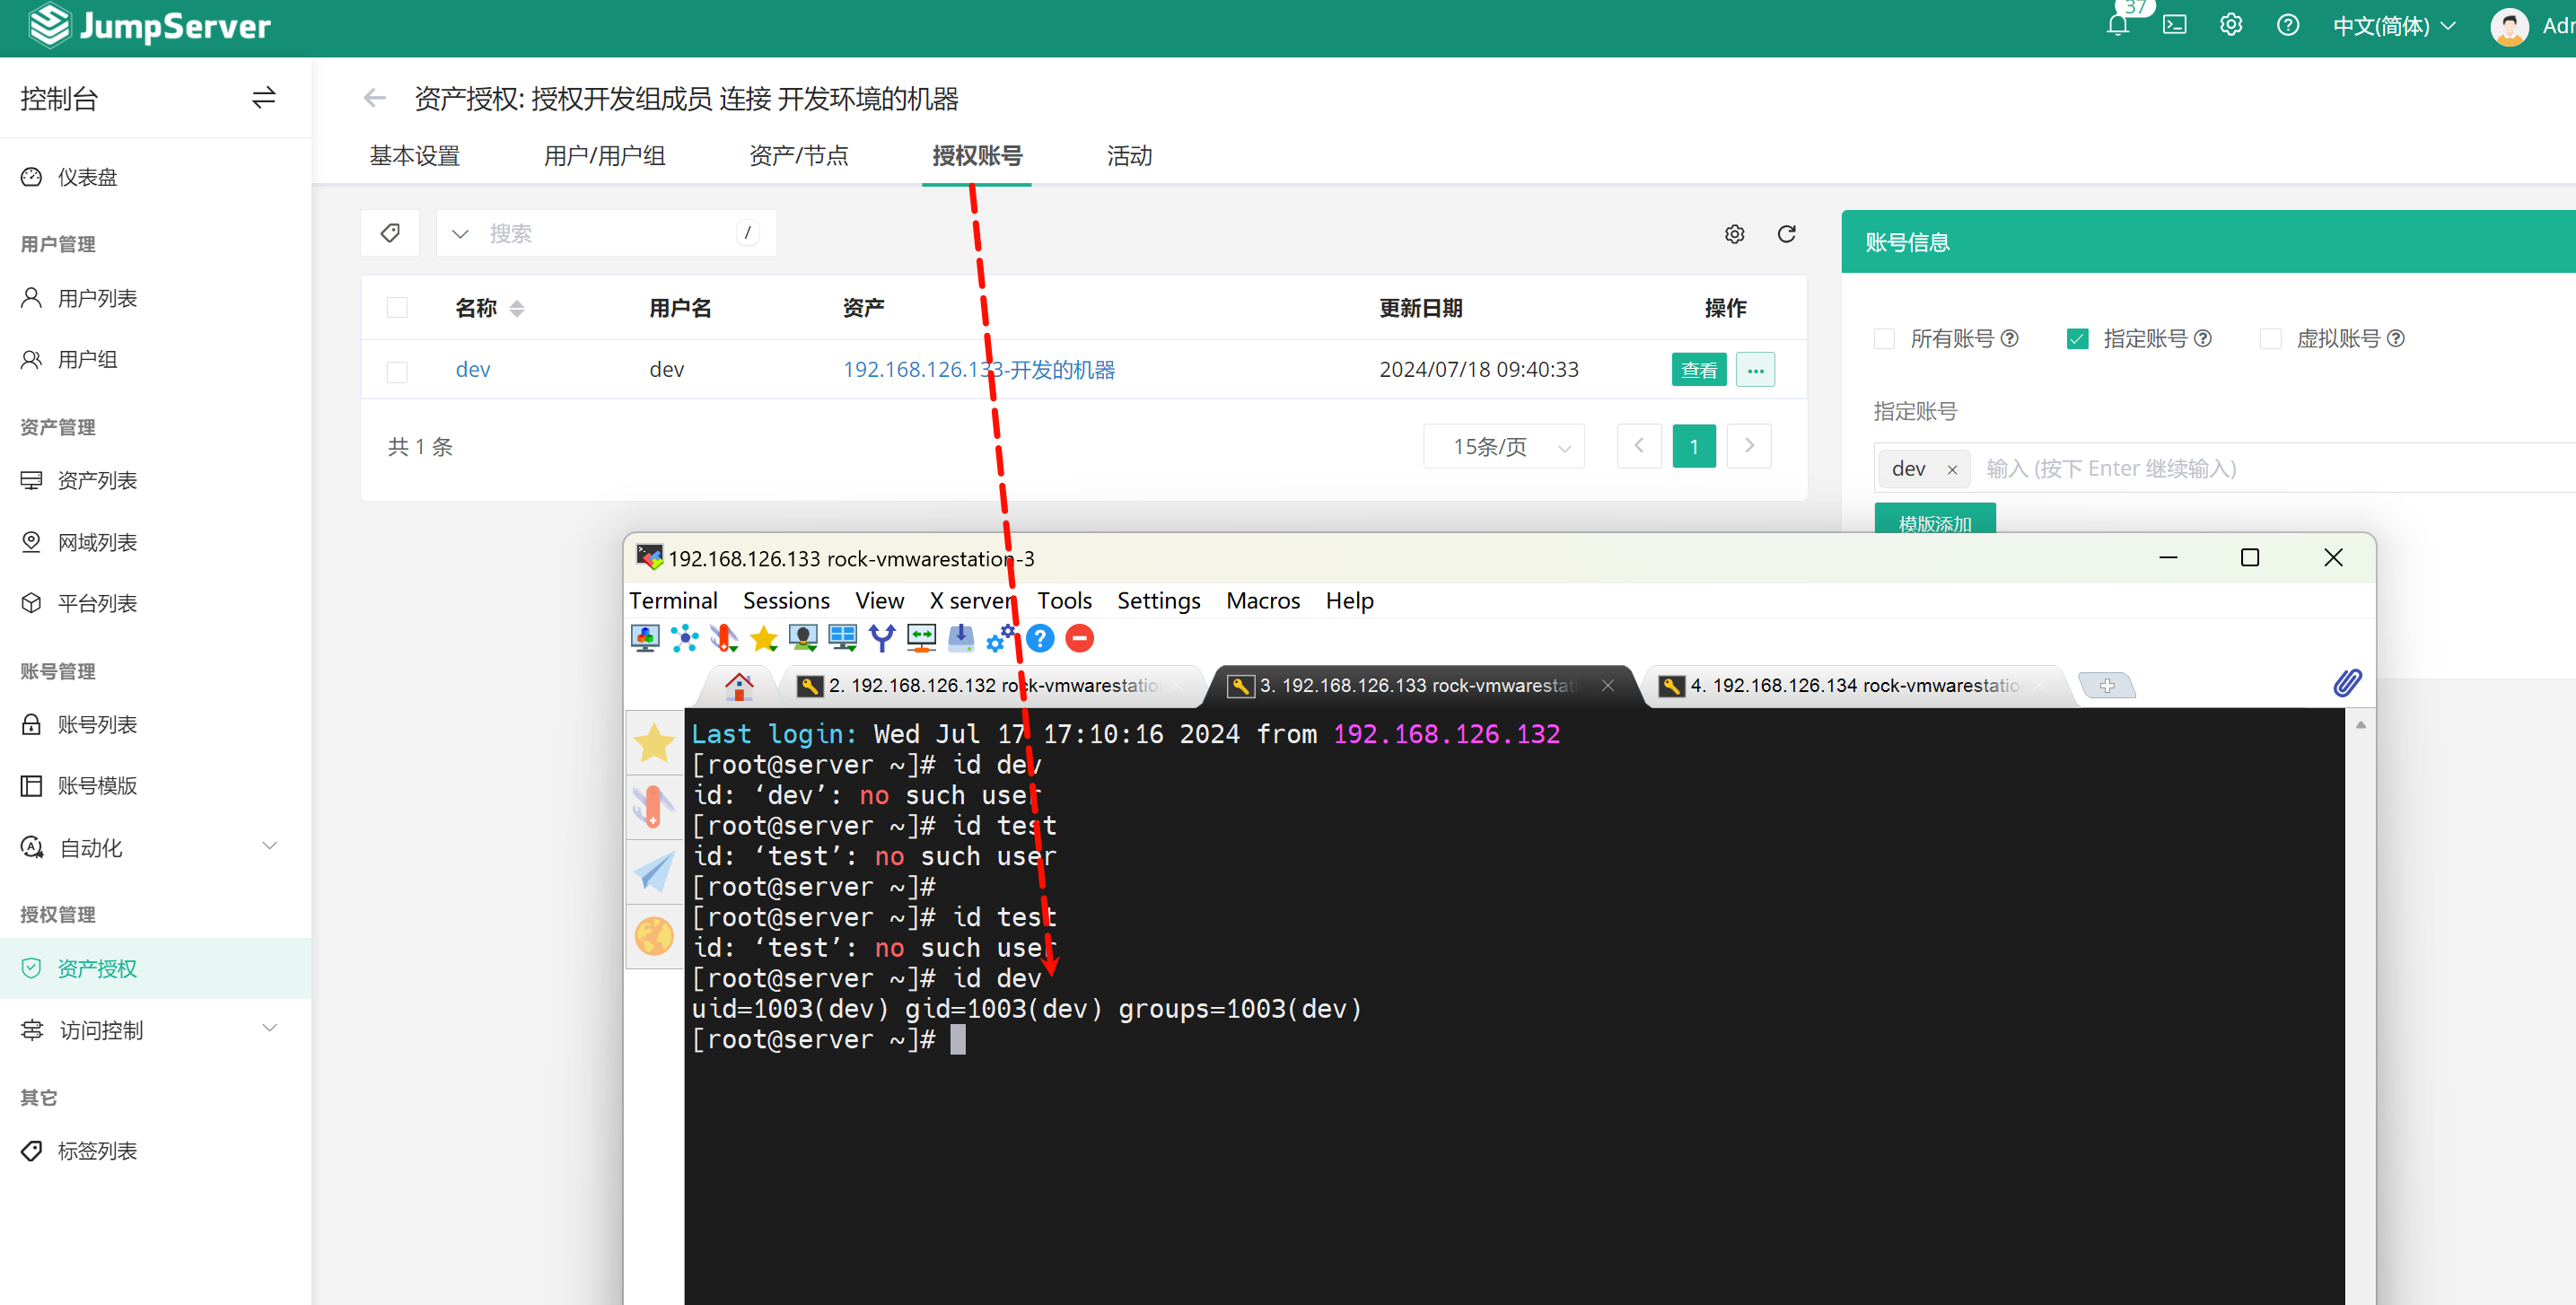2576x1305 pixels.
Task: Enable the 所有账号 checkbox
Action: coord(1884,339)
